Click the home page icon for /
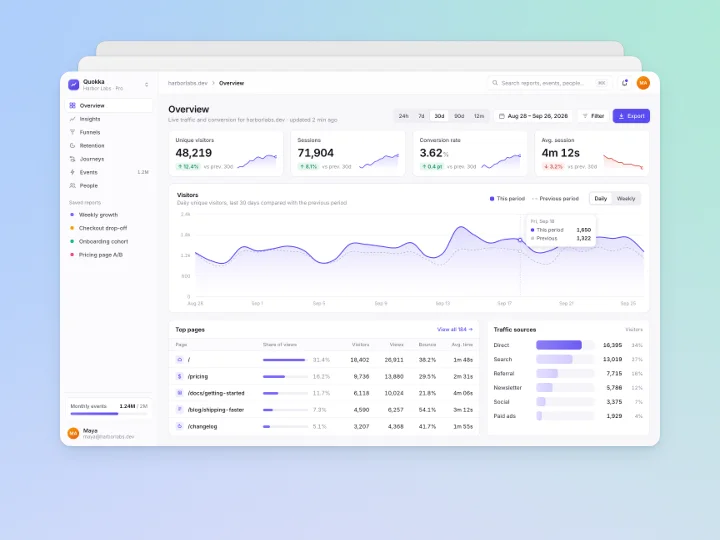The image size is (720, 540). pos(180,360)
